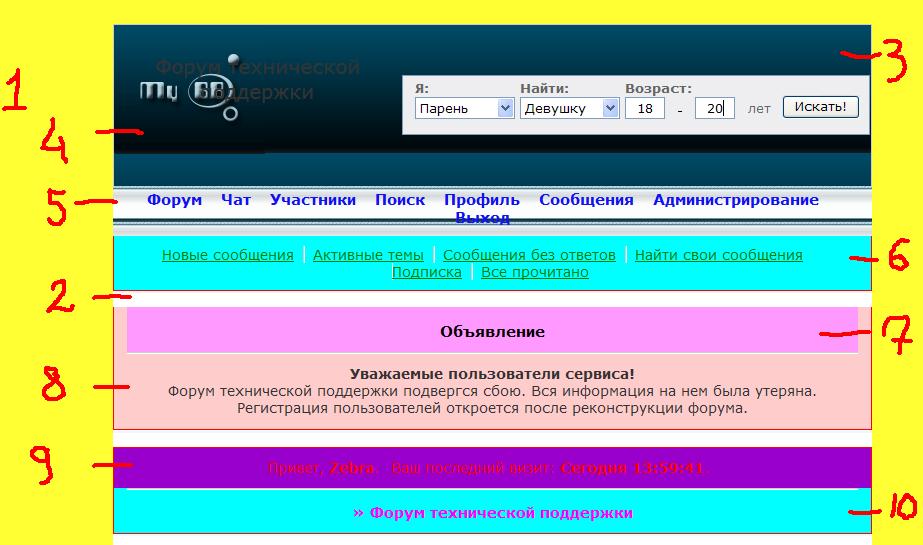Open the Новые сообщения link
923x545 pixels.
point(228,255)
